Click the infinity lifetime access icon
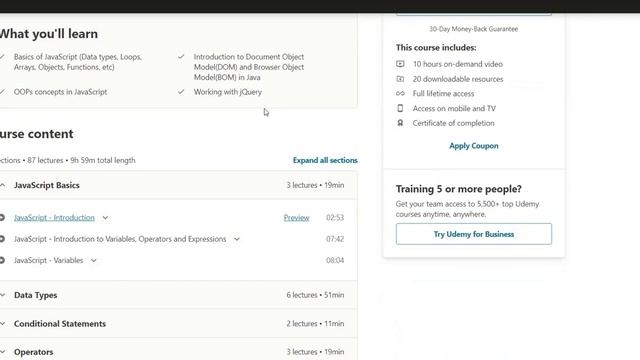The height and width of the screenshot is (360, 640). 400,93
